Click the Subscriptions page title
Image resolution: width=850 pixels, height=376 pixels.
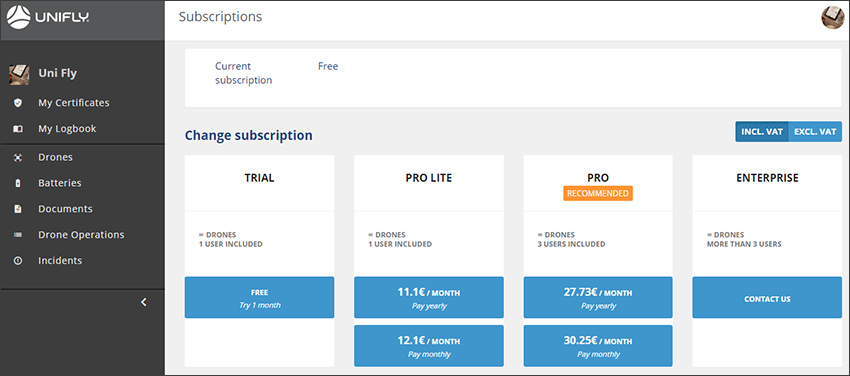tap(221, 17)
